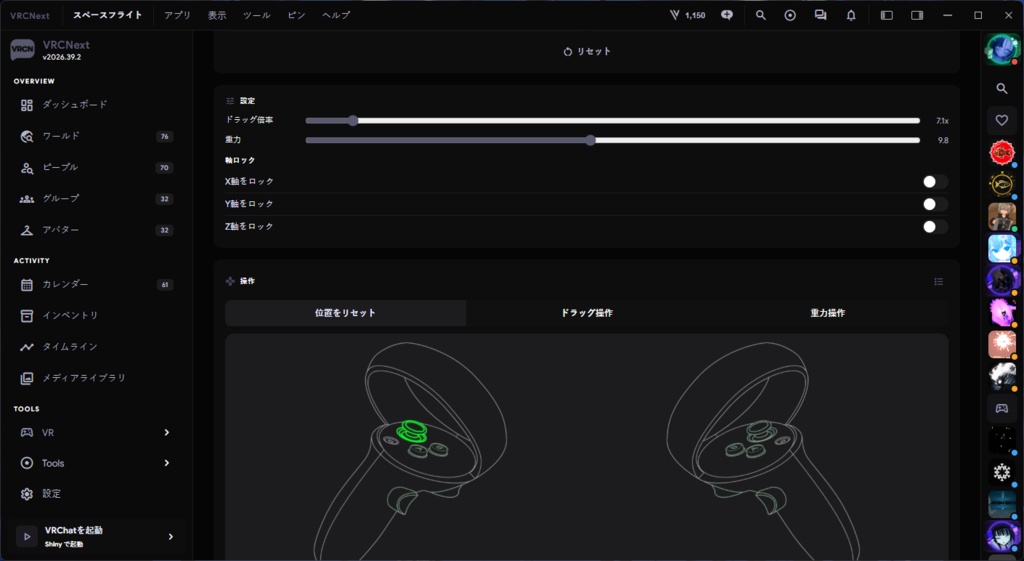The height and width of the screenshot is (561, 1024).
Task: Click the カレンダー count badge 61
Action: [165, 285]
